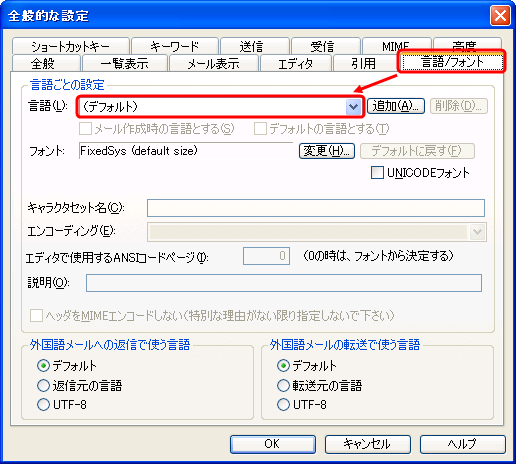Open the メール表示 tab
Screen dimensions: 516x464
[214, 63]
